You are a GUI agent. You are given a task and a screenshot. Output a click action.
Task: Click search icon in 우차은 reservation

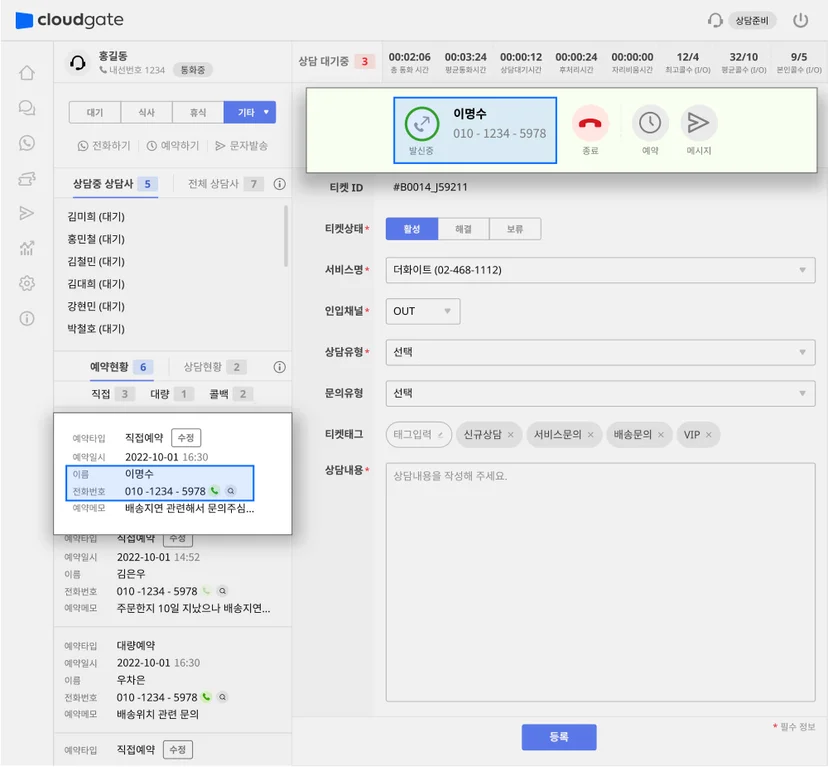[222, 697]
